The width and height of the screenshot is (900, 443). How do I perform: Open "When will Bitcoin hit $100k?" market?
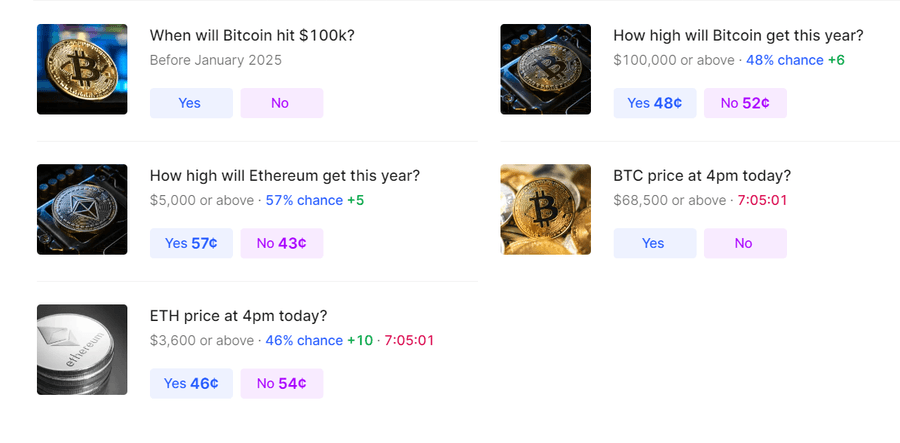tap(252, 36)
